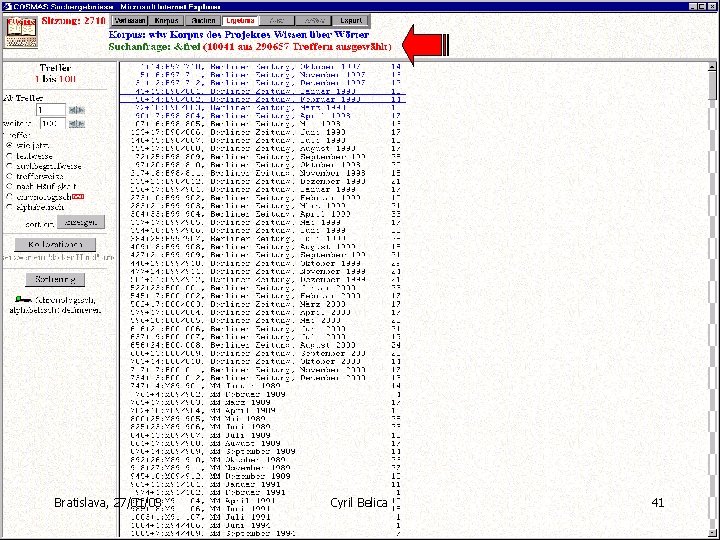
Task: Open the Korpus section
Action: 166,21
